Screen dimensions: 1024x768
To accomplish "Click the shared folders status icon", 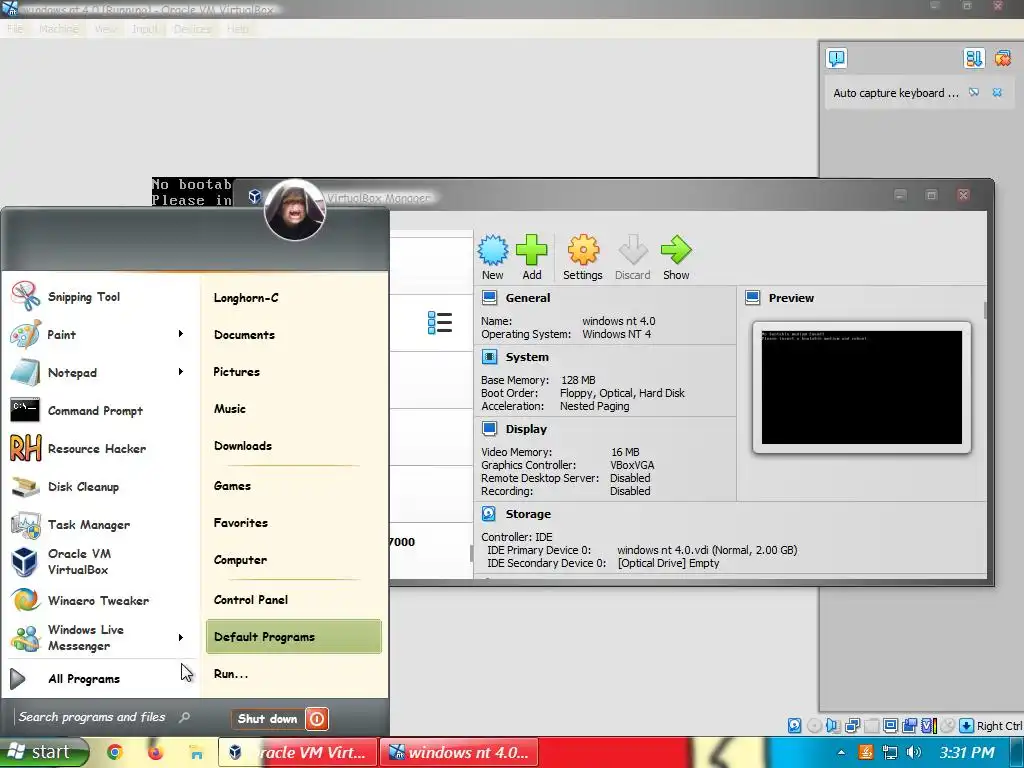I will click(871, 726).
